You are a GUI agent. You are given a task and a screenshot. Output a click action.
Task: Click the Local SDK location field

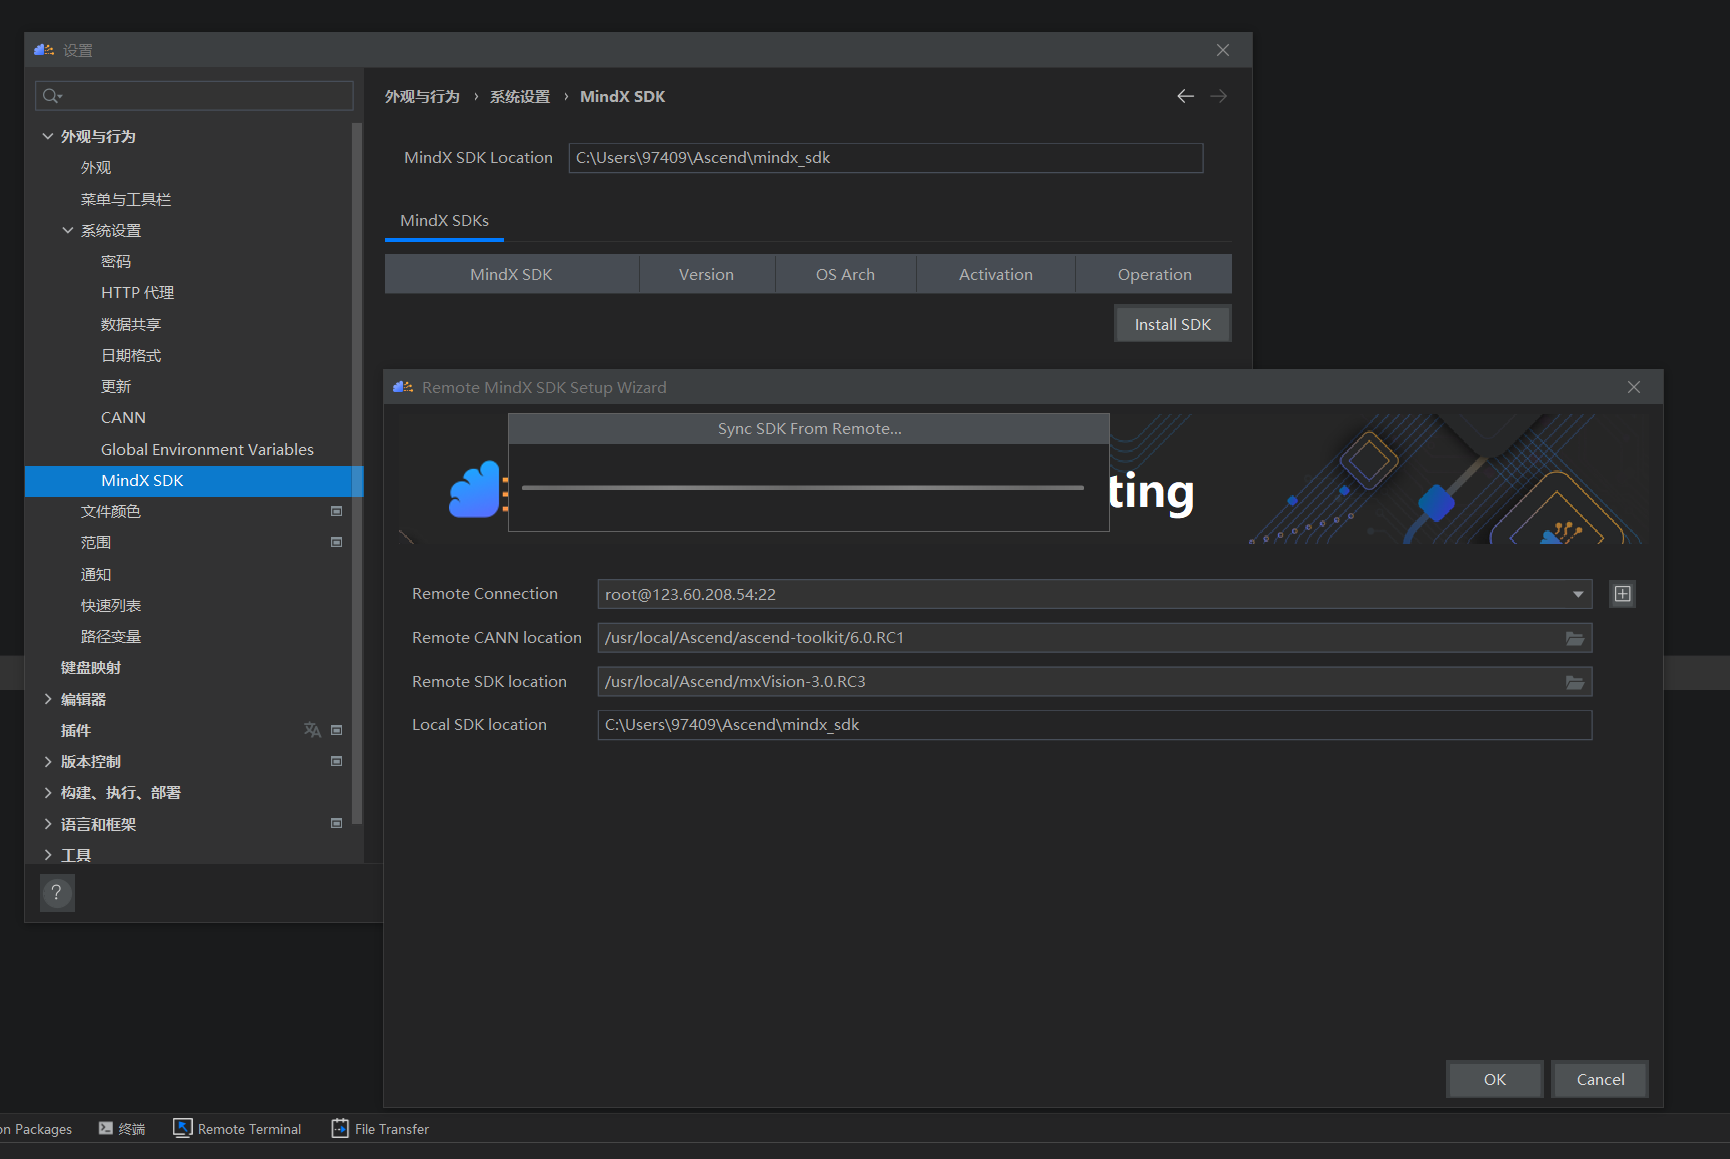pyautogui.click(x=1094, y=725)
